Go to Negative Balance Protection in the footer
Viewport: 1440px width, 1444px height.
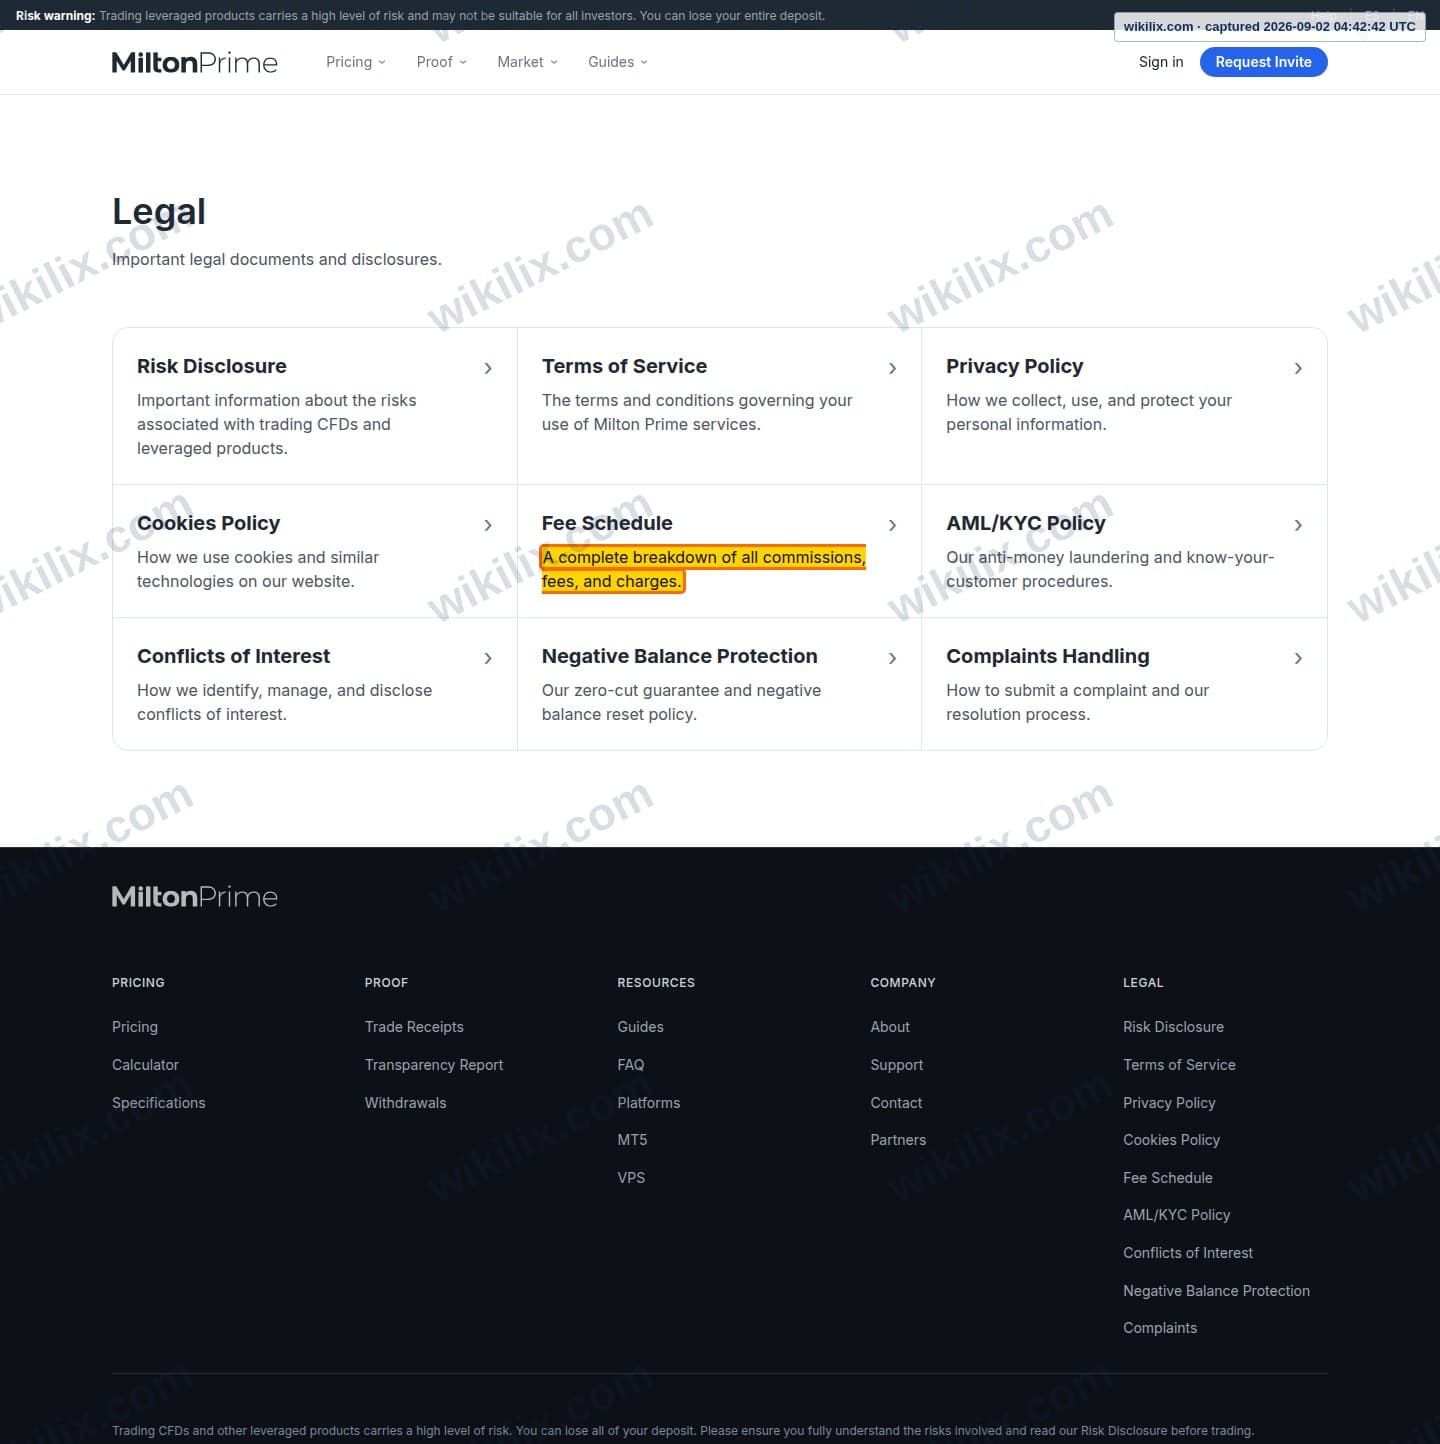tap(1216, 1291)
